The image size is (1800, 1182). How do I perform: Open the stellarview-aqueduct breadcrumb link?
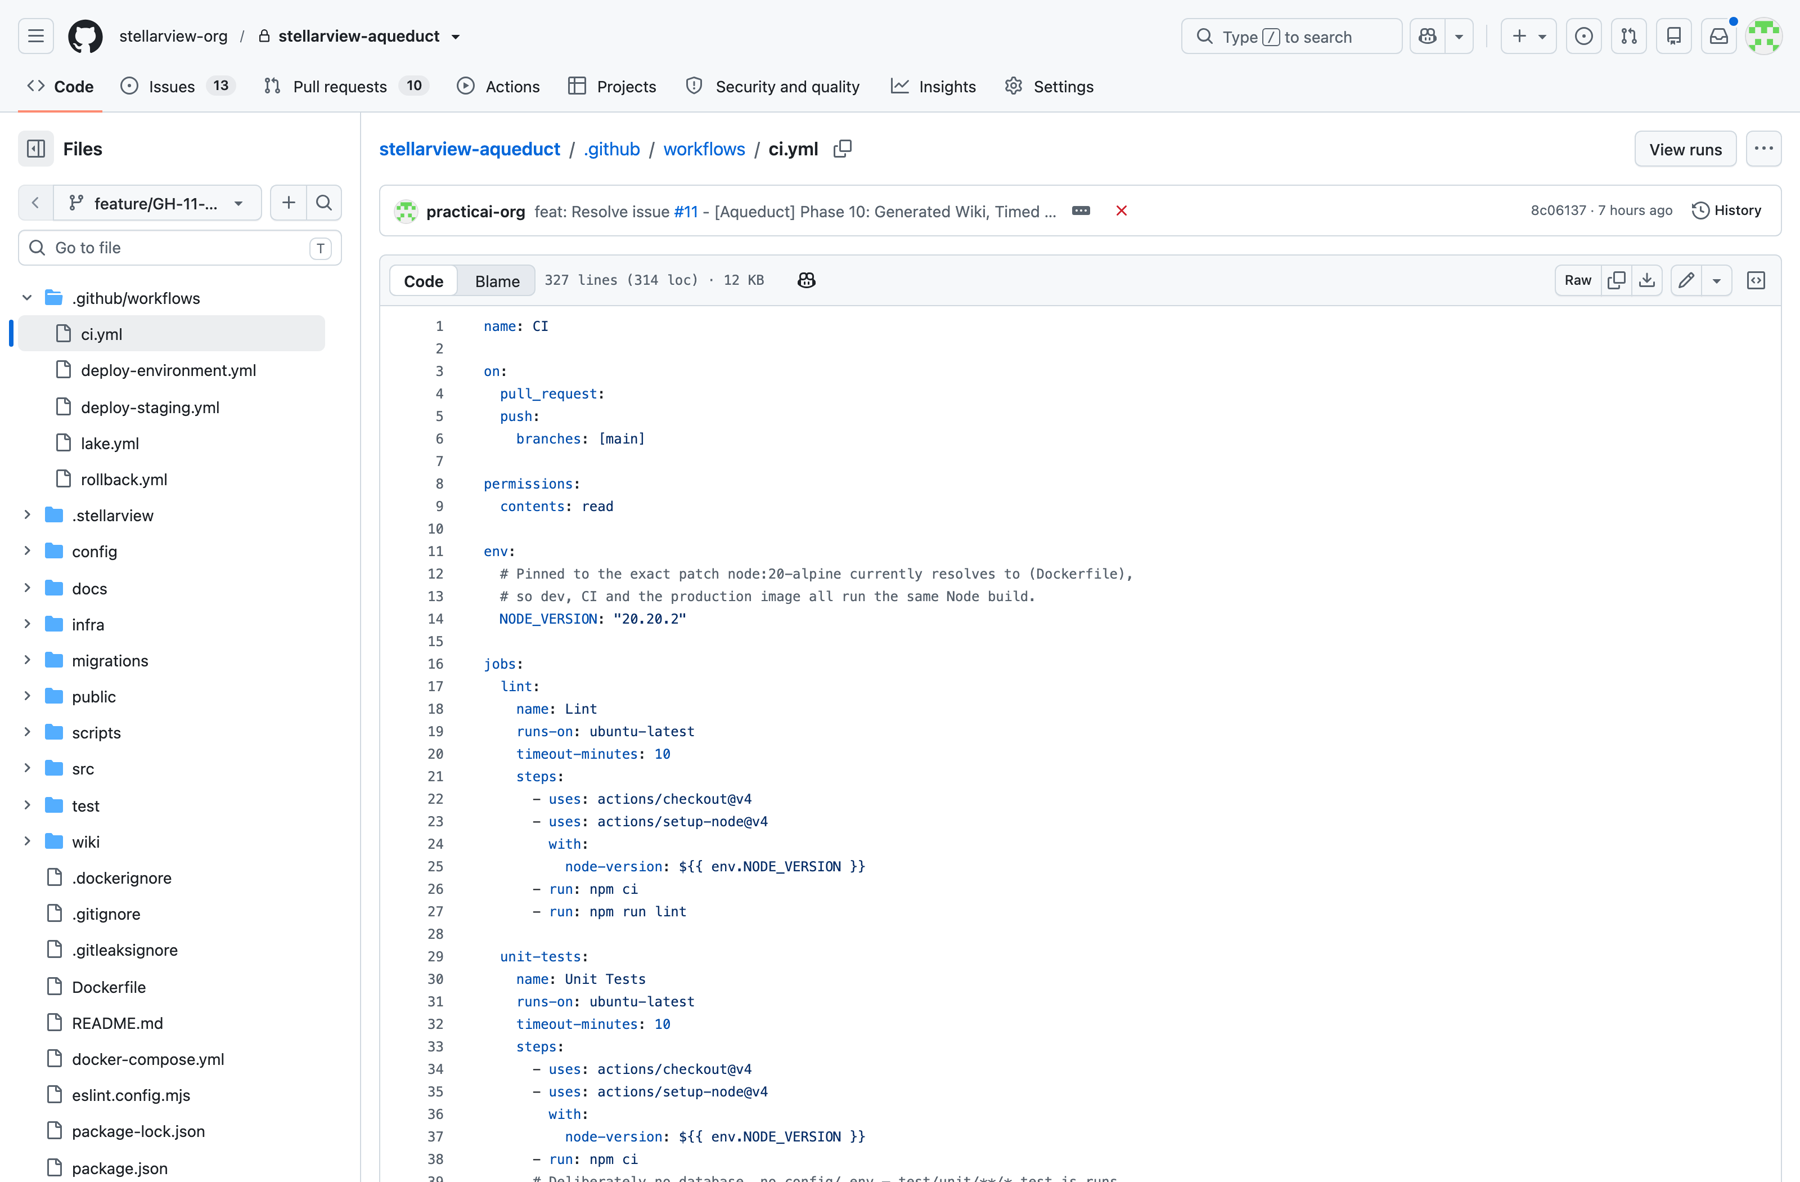[469, 149]
